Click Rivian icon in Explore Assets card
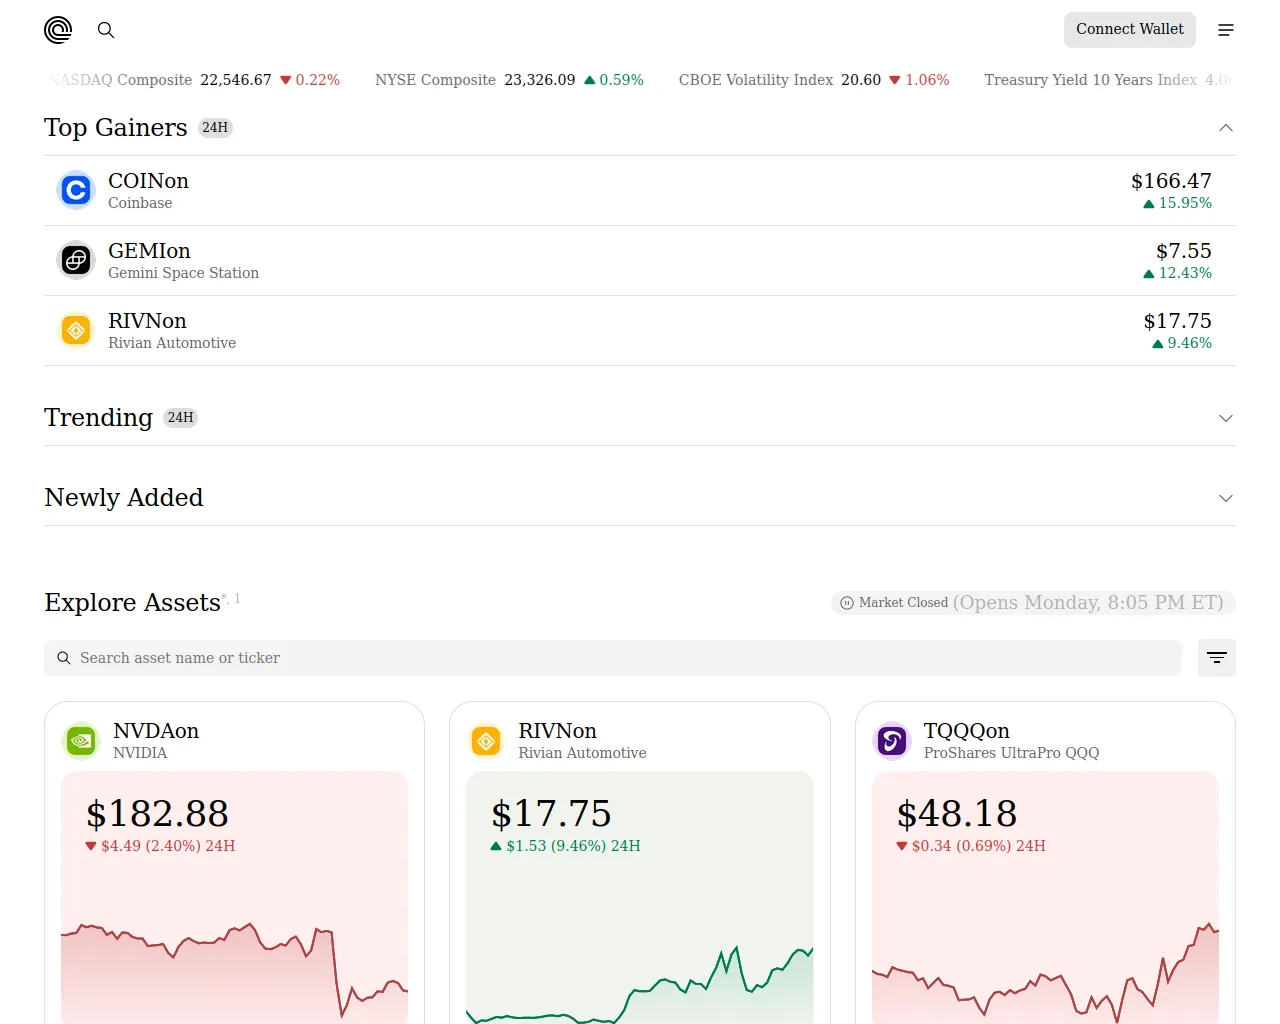 486,741
